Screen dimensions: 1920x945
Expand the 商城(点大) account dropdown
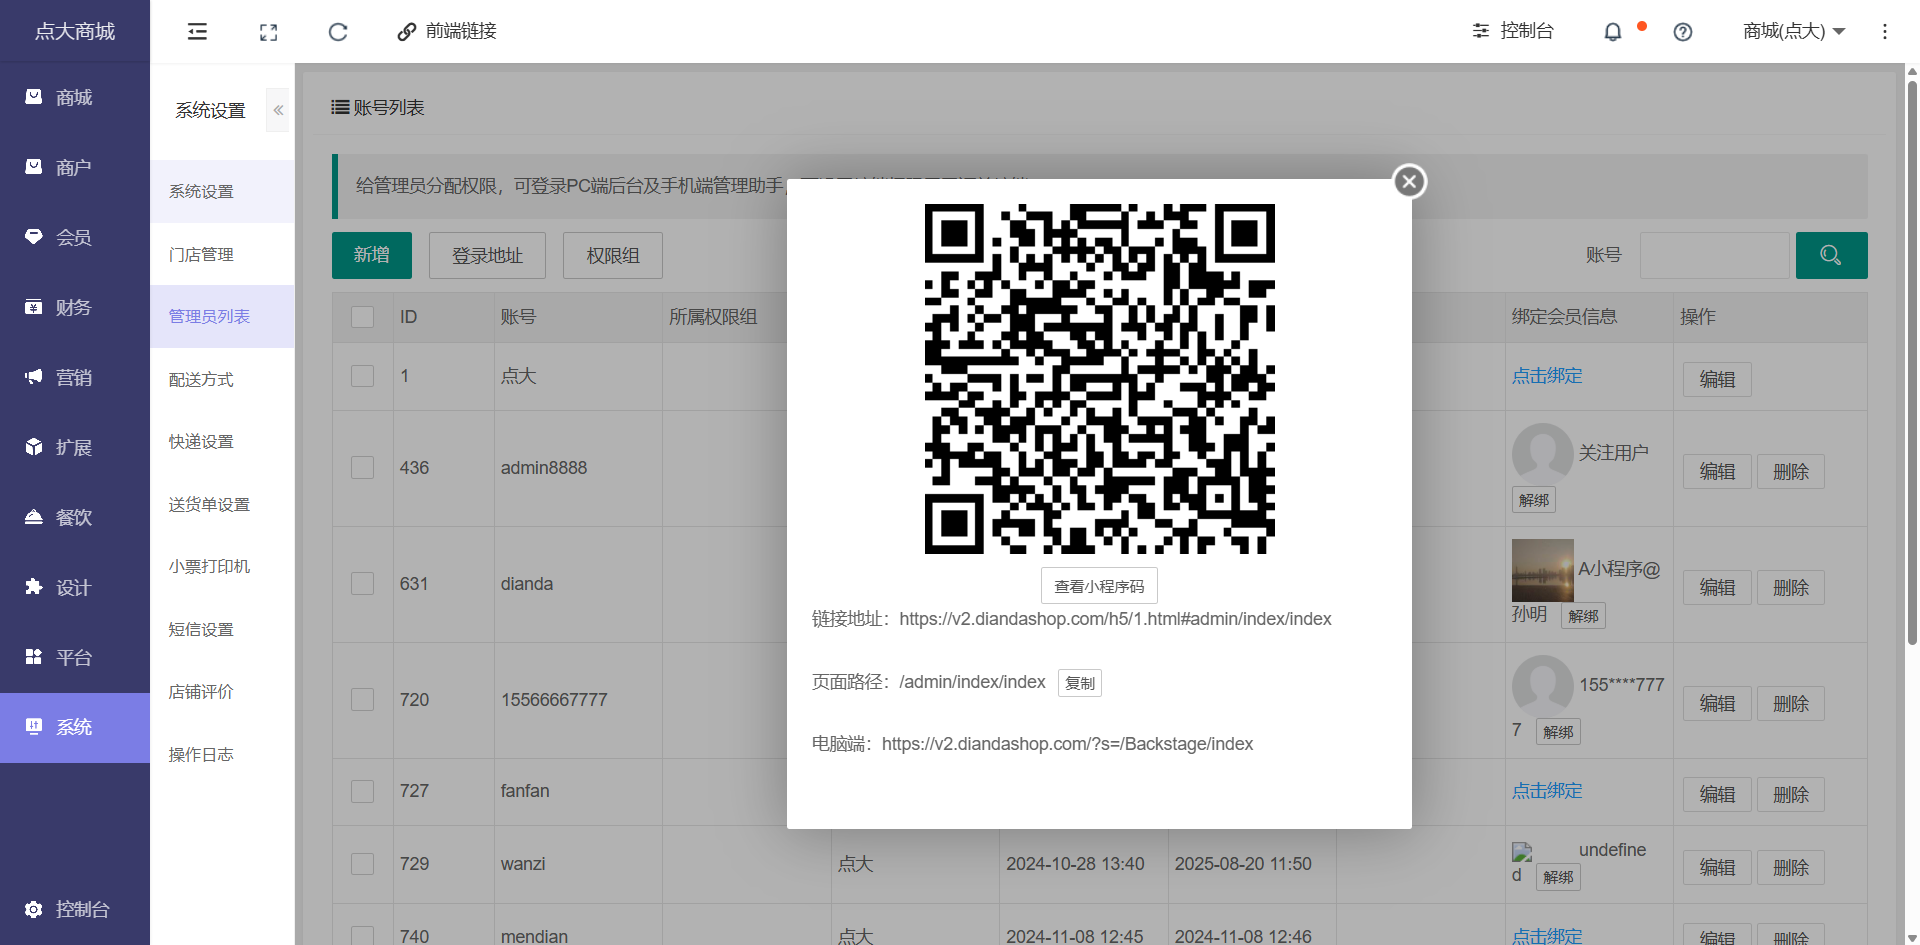(1794, 32)
